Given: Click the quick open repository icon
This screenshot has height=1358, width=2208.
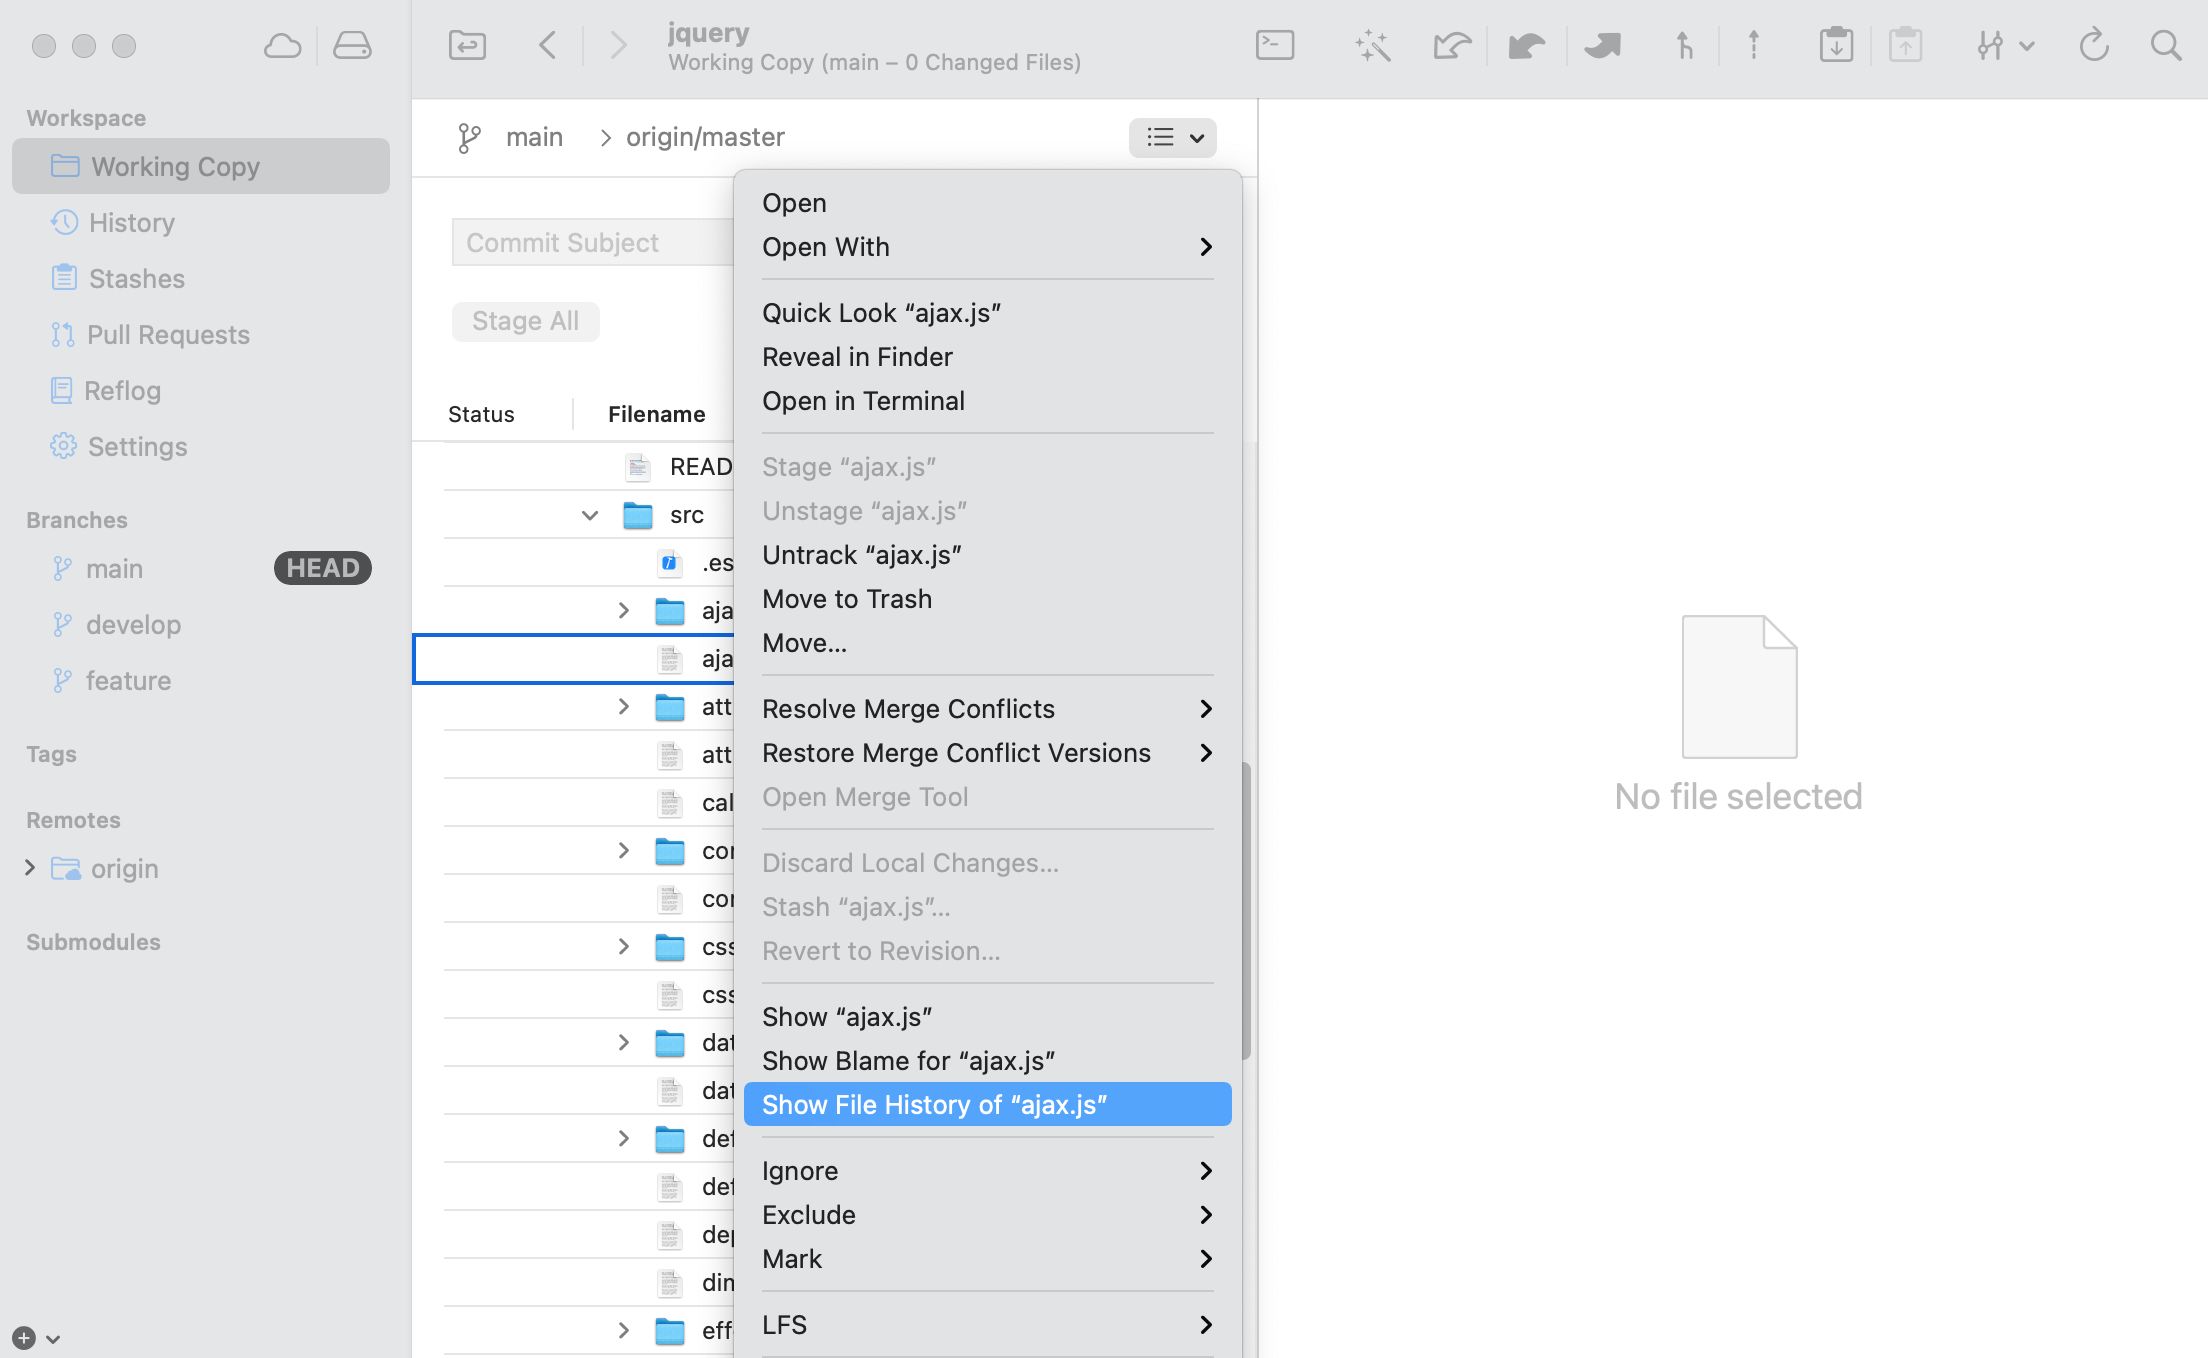Looking at the screenshot, I should (x=467, y=46).
